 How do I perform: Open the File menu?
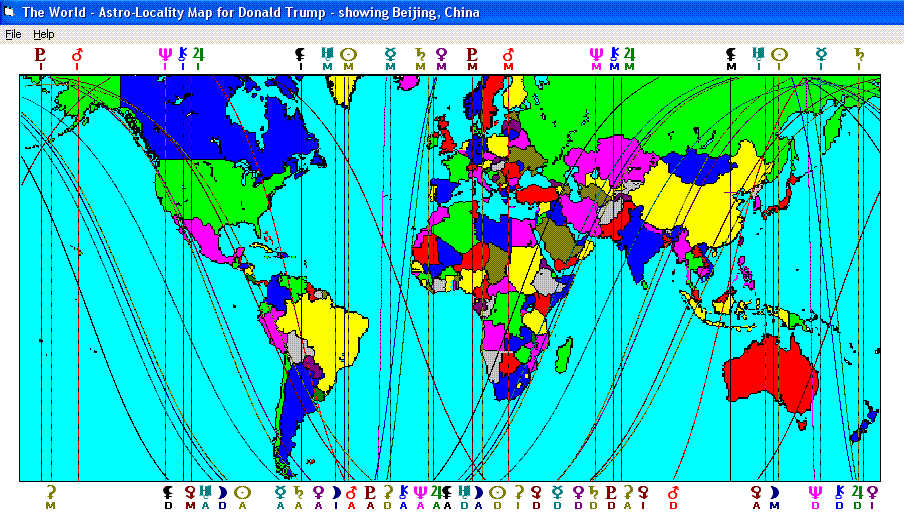(x=13, y=34)
